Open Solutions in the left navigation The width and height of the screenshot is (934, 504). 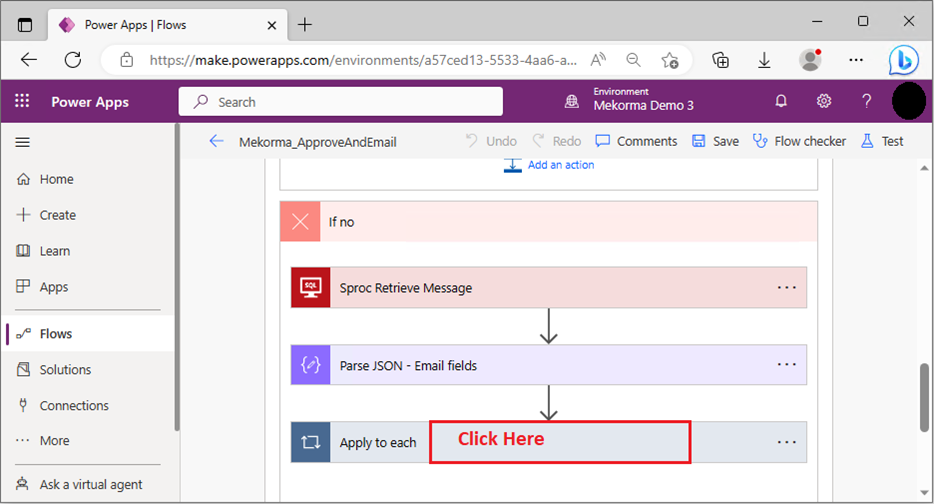coord(65,370)
